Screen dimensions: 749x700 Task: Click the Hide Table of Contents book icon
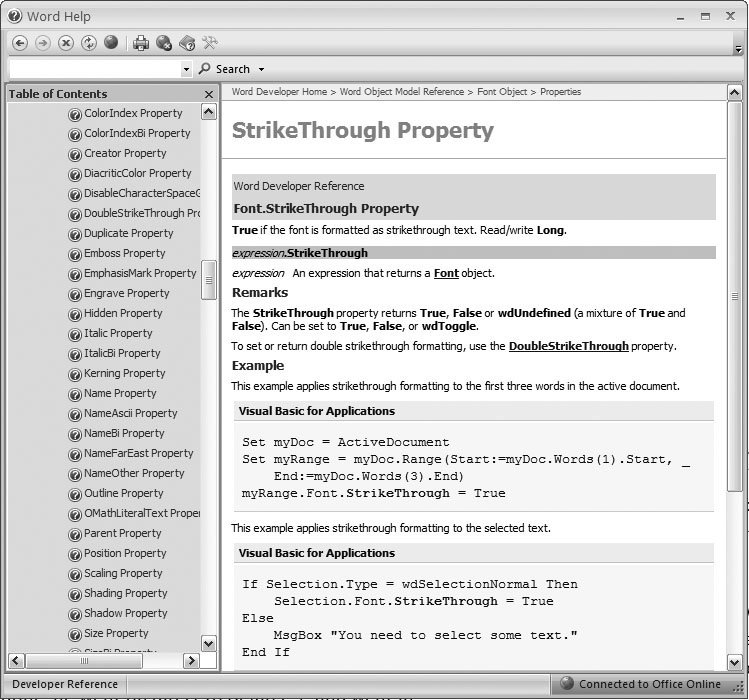tap(187, 43)
